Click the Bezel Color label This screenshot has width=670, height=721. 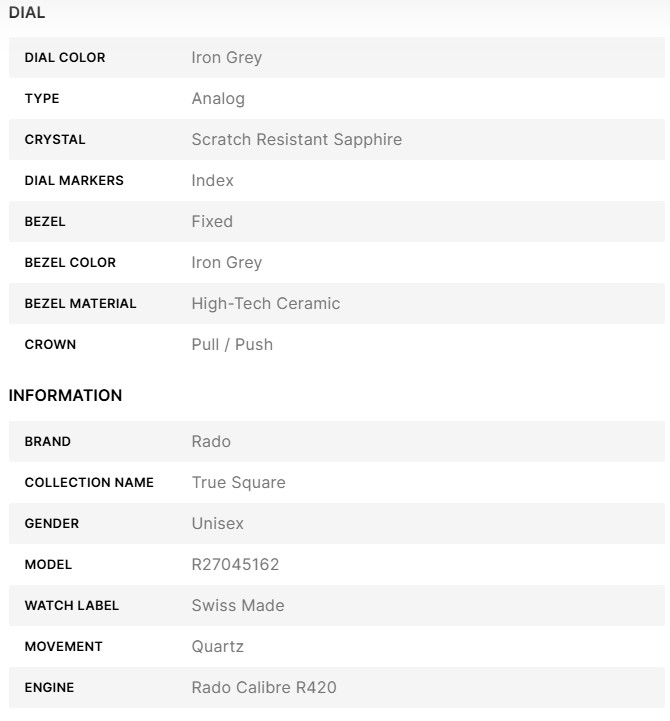[x=70, y=262]
